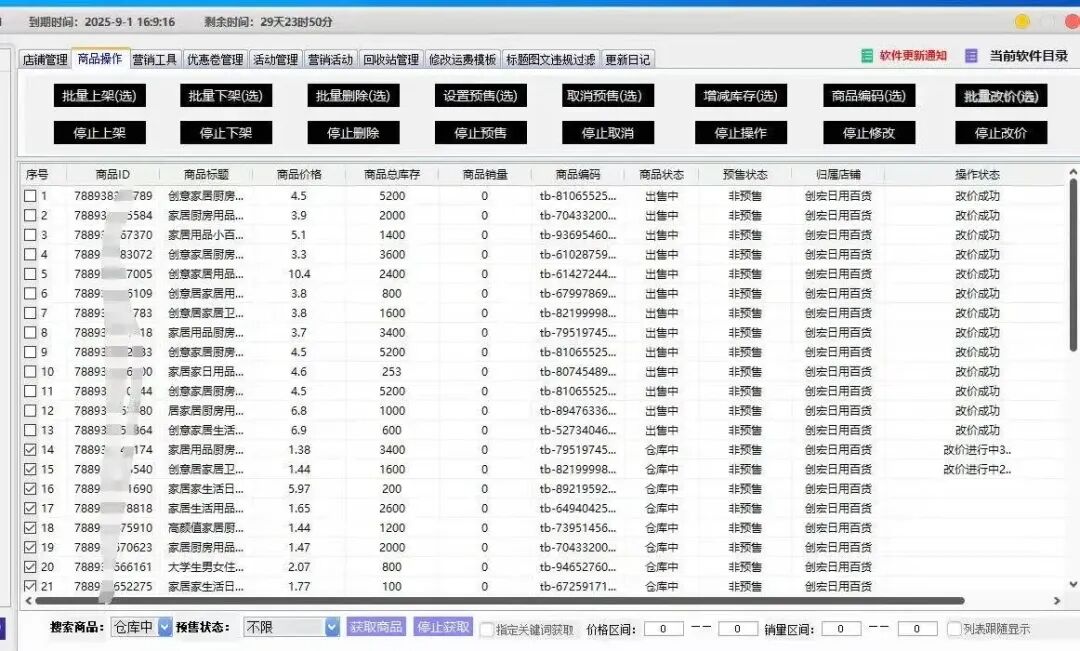
Task: Click the 销量区间 minimum input field
Action: tap(840, 628)
